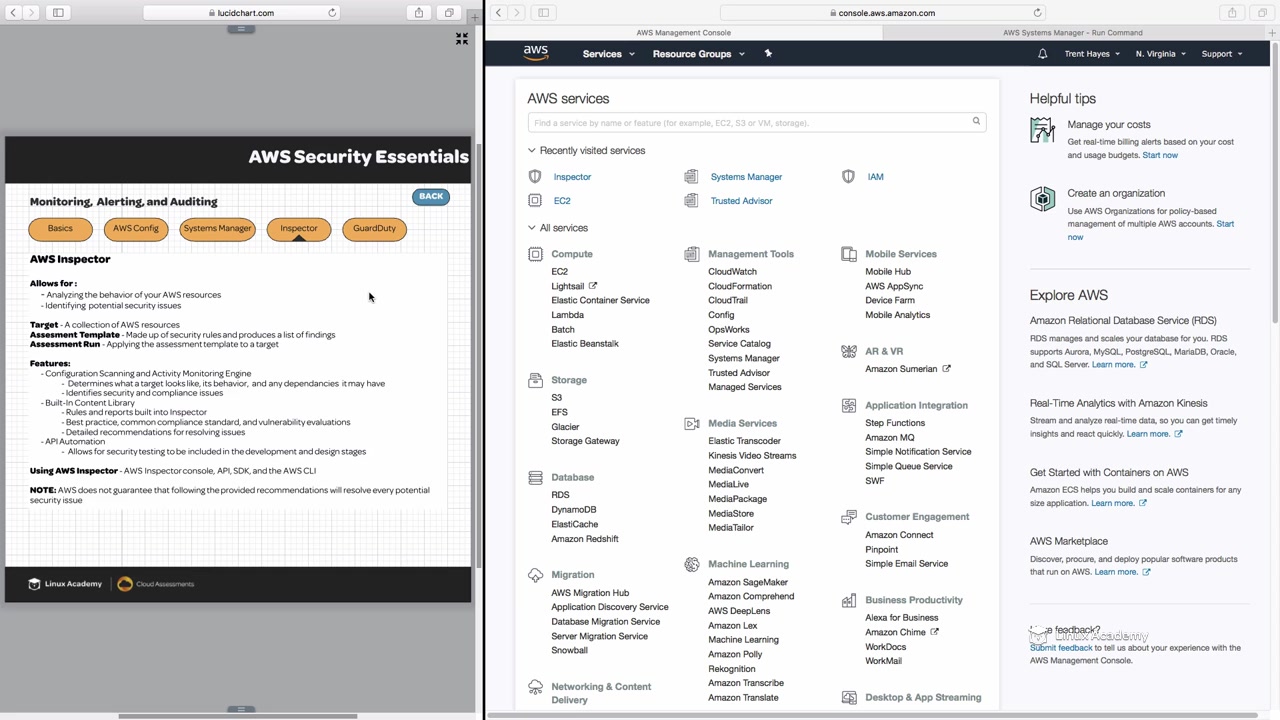Screen dimensions: 1280x720
Task: Switch to the AWS Systems Manager - Run Command tab
Action: click(x=1074, y=33)
